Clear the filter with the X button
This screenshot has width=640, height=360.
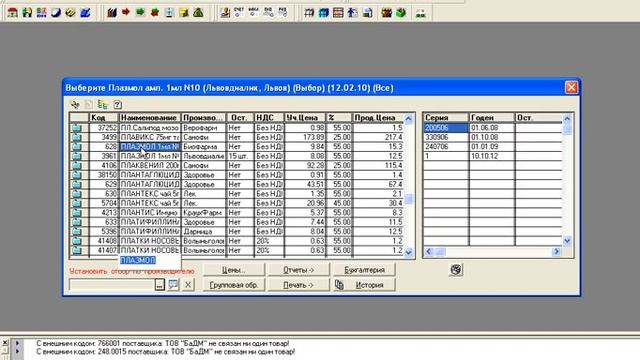(x=188, y=284)
